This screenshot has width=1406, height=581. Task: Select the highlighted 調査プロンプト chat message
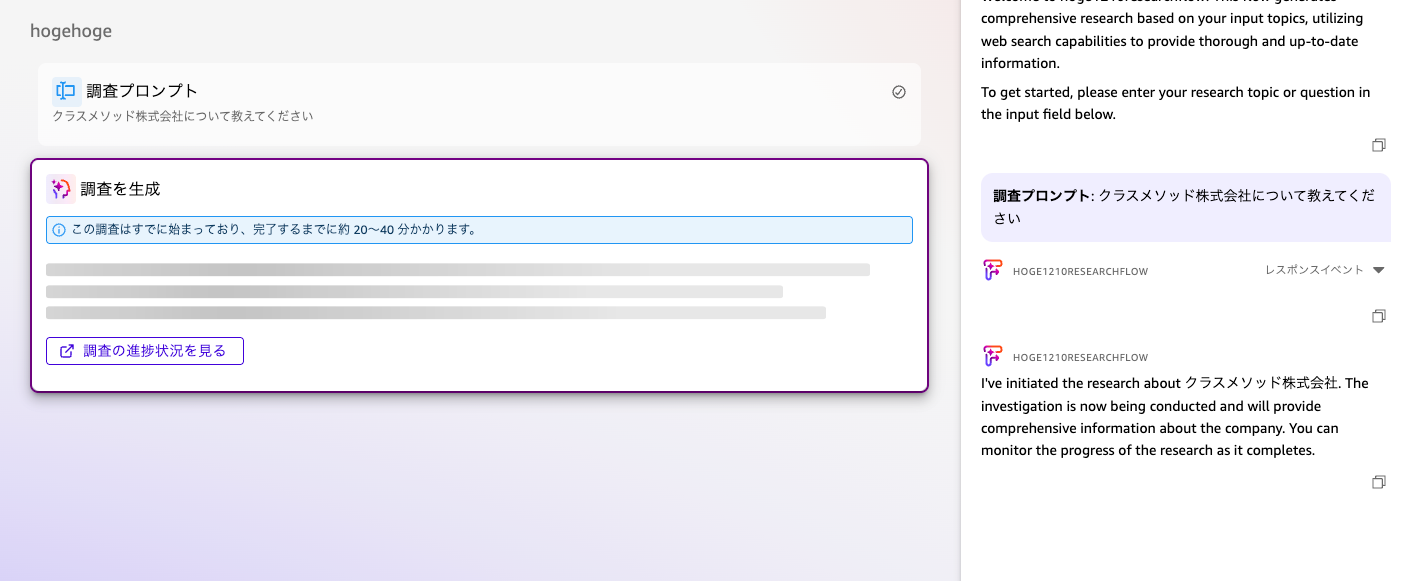click(x=1185, y=205)
